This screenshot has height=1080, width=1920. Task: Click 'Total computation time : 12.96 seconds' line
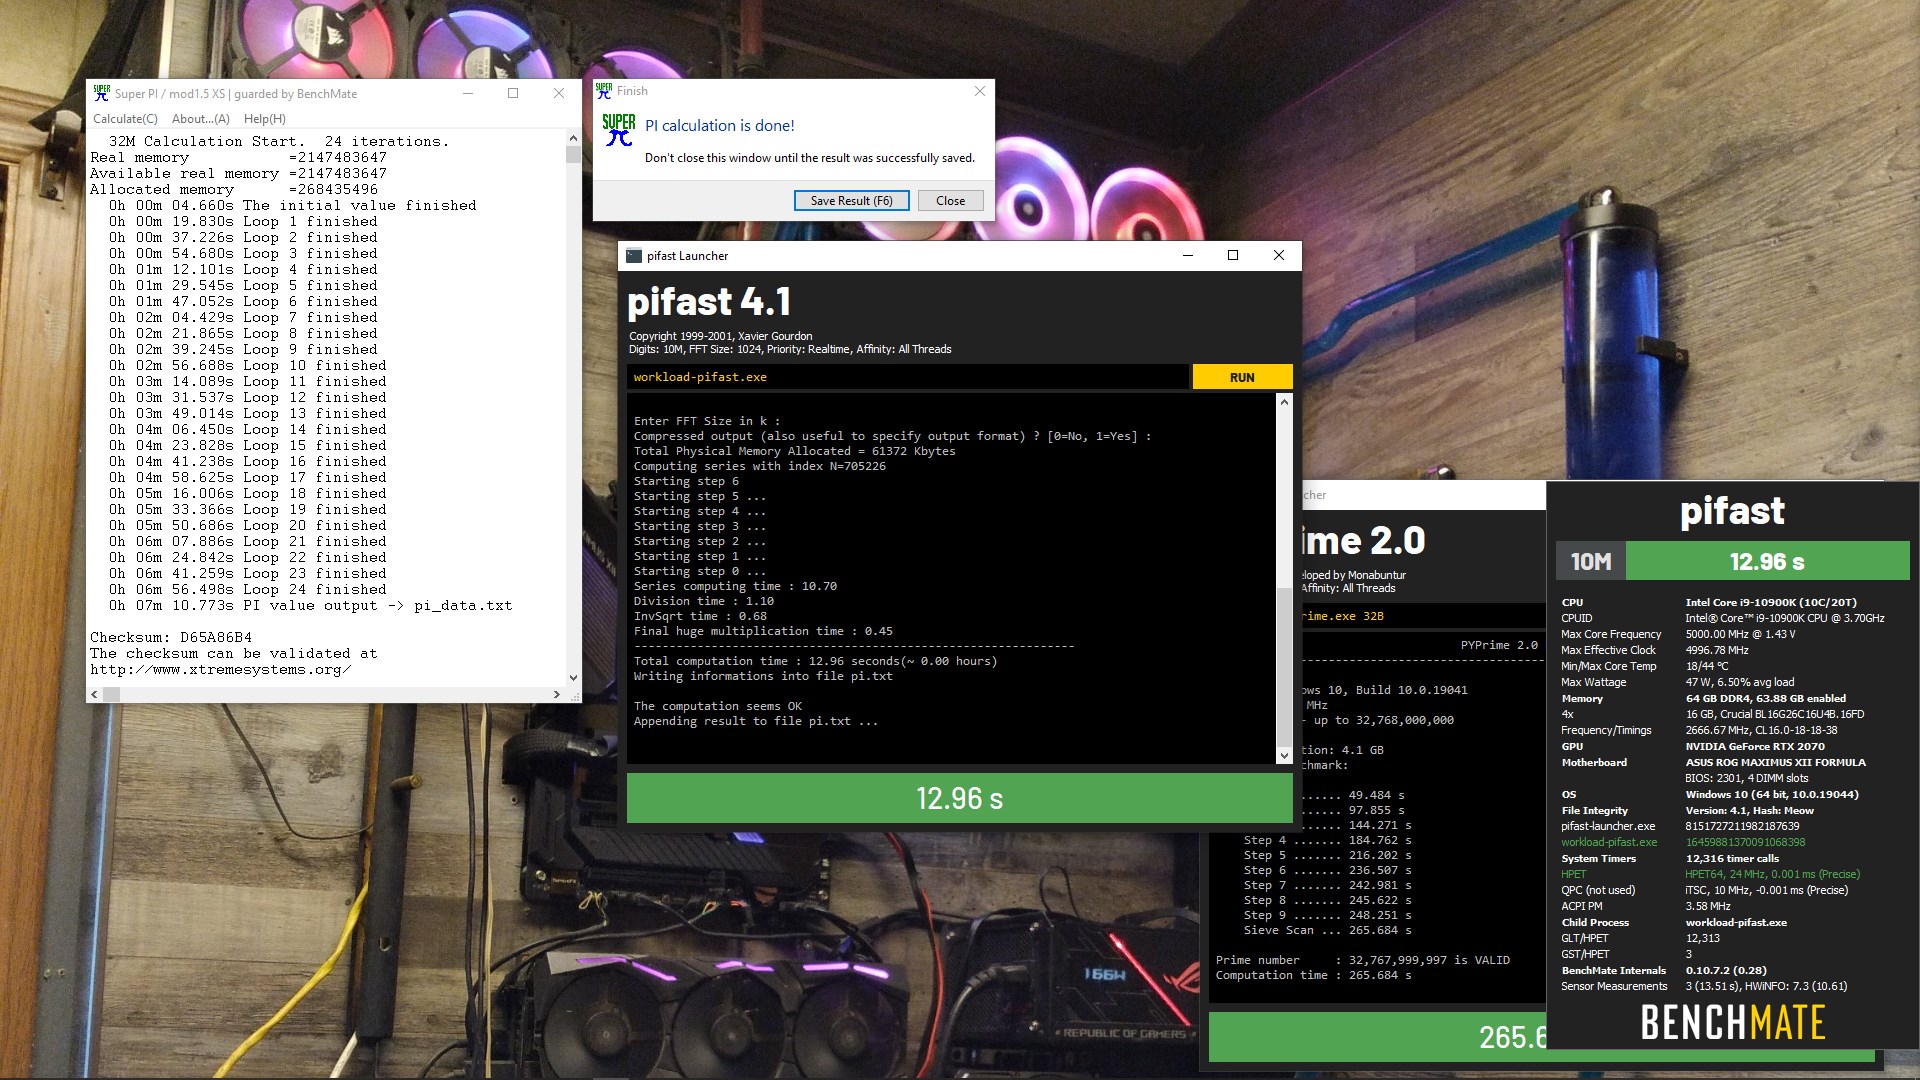(x=815, y=661)
